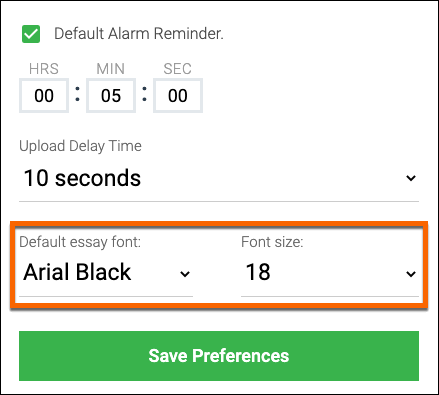Click the MIN input field showing 05
The image size is (439, 395).
point(111,96)
